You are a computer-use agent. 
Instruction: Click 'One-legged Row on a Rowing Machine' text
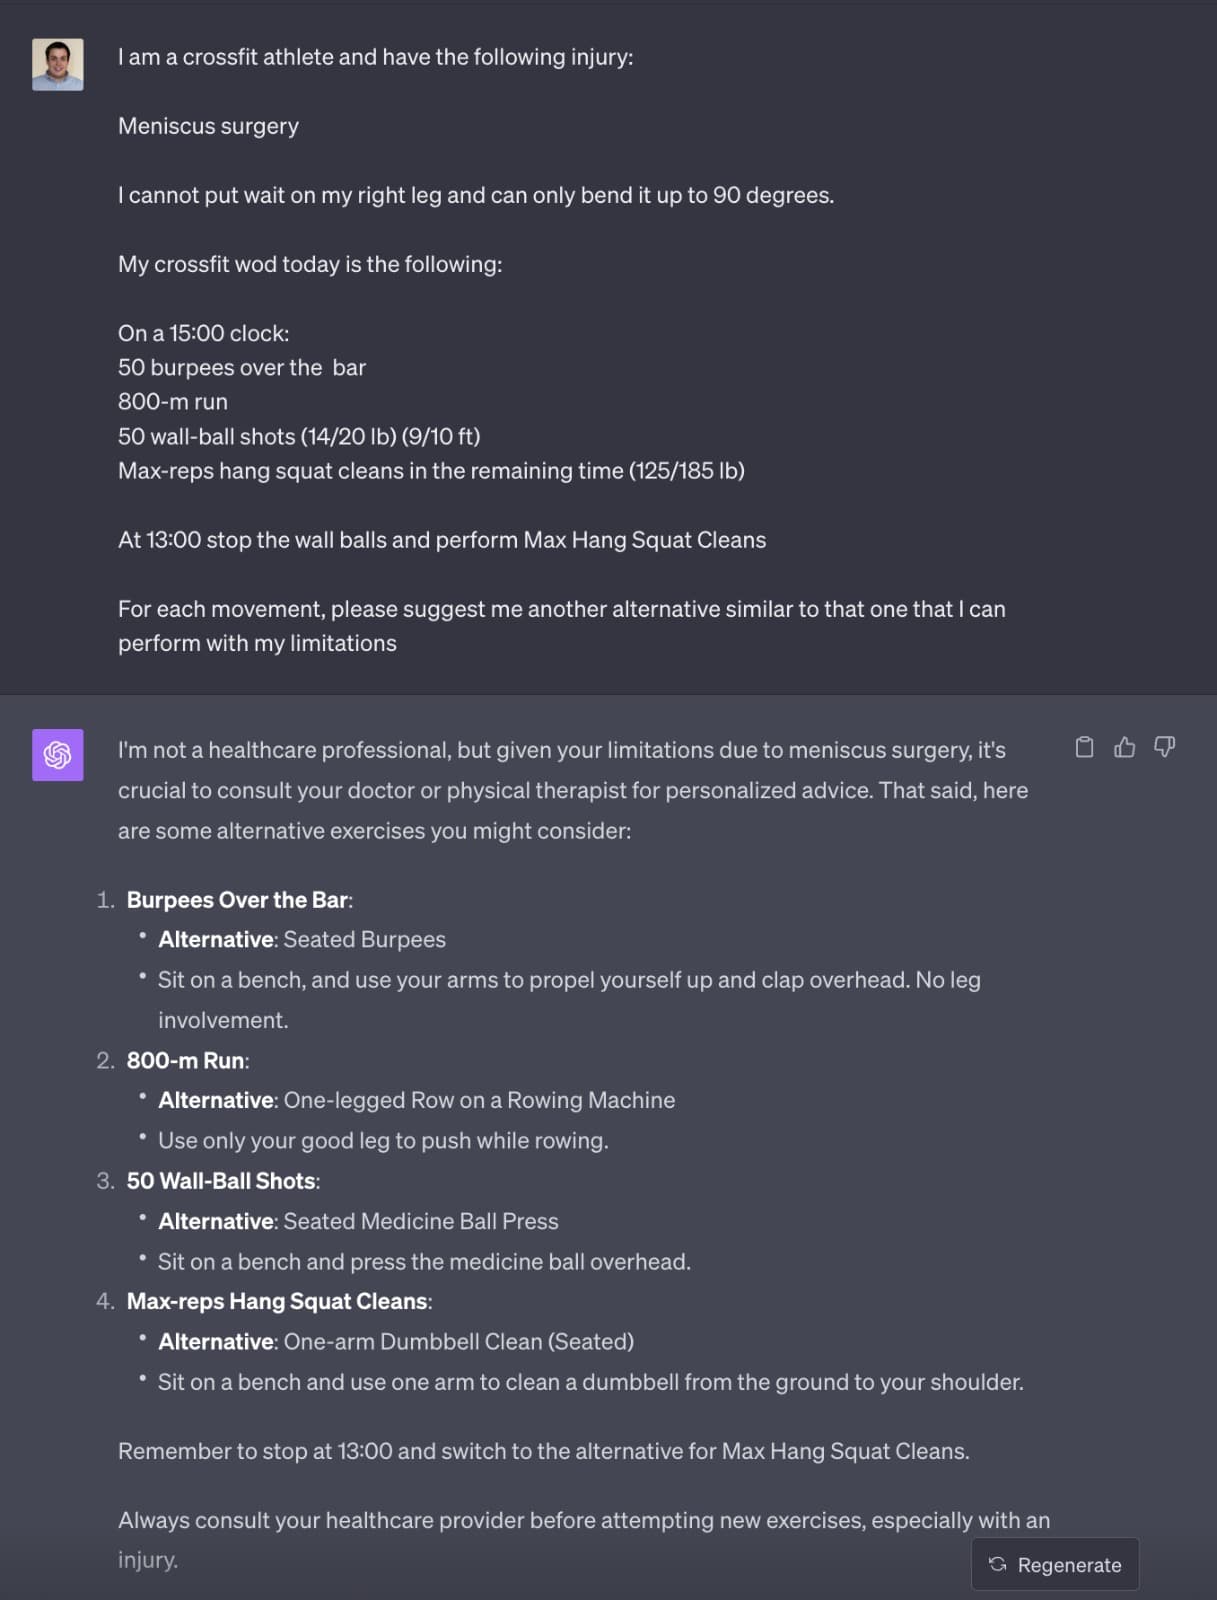point(479,1101)
